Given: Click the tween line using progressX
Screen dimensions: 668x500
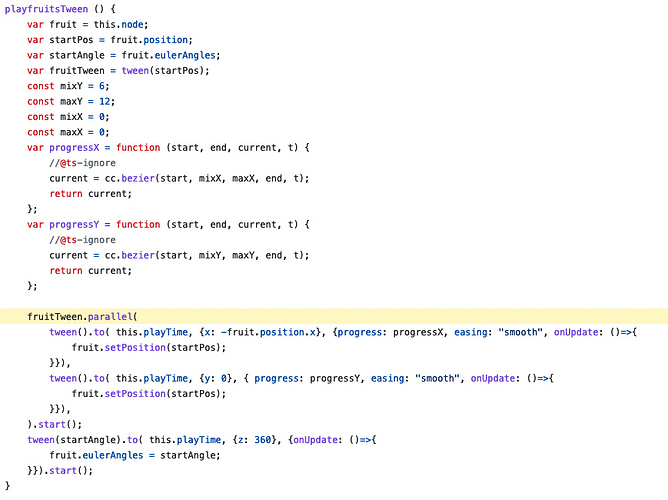Looking at the screenshot, I should coord(343,332).
